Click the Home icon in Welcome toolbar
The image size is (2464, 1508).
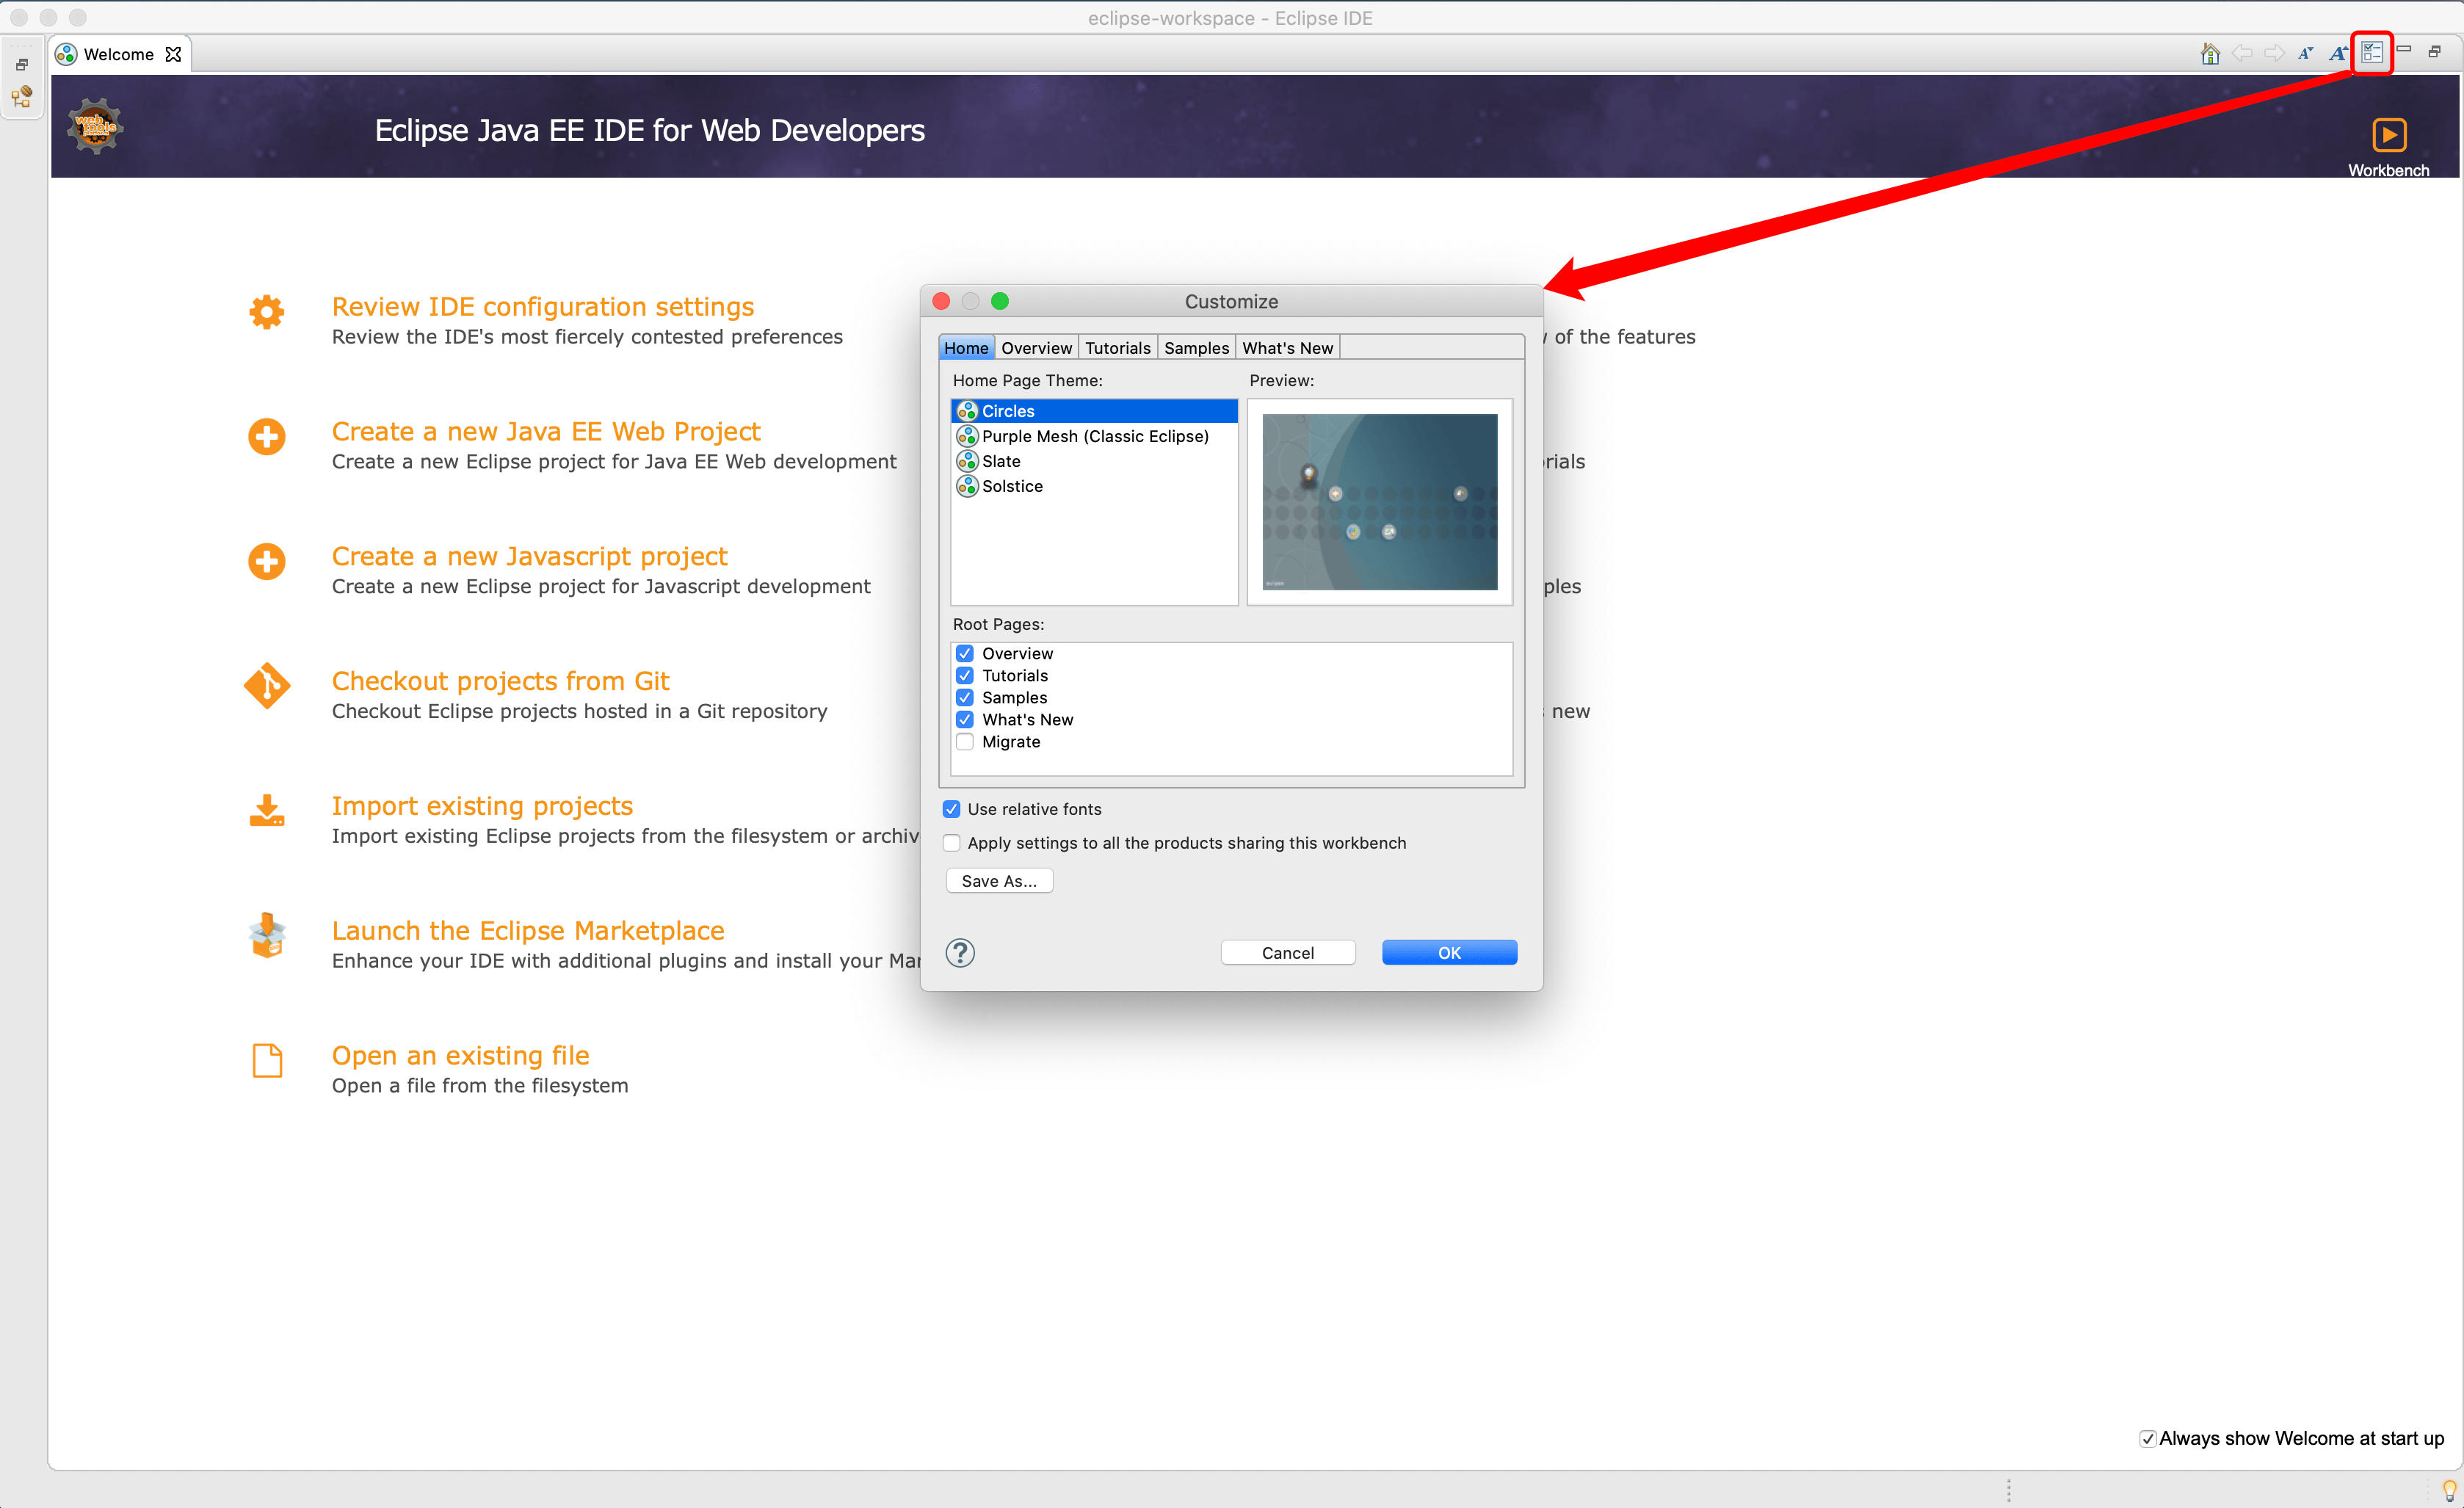pos(2210,53)
